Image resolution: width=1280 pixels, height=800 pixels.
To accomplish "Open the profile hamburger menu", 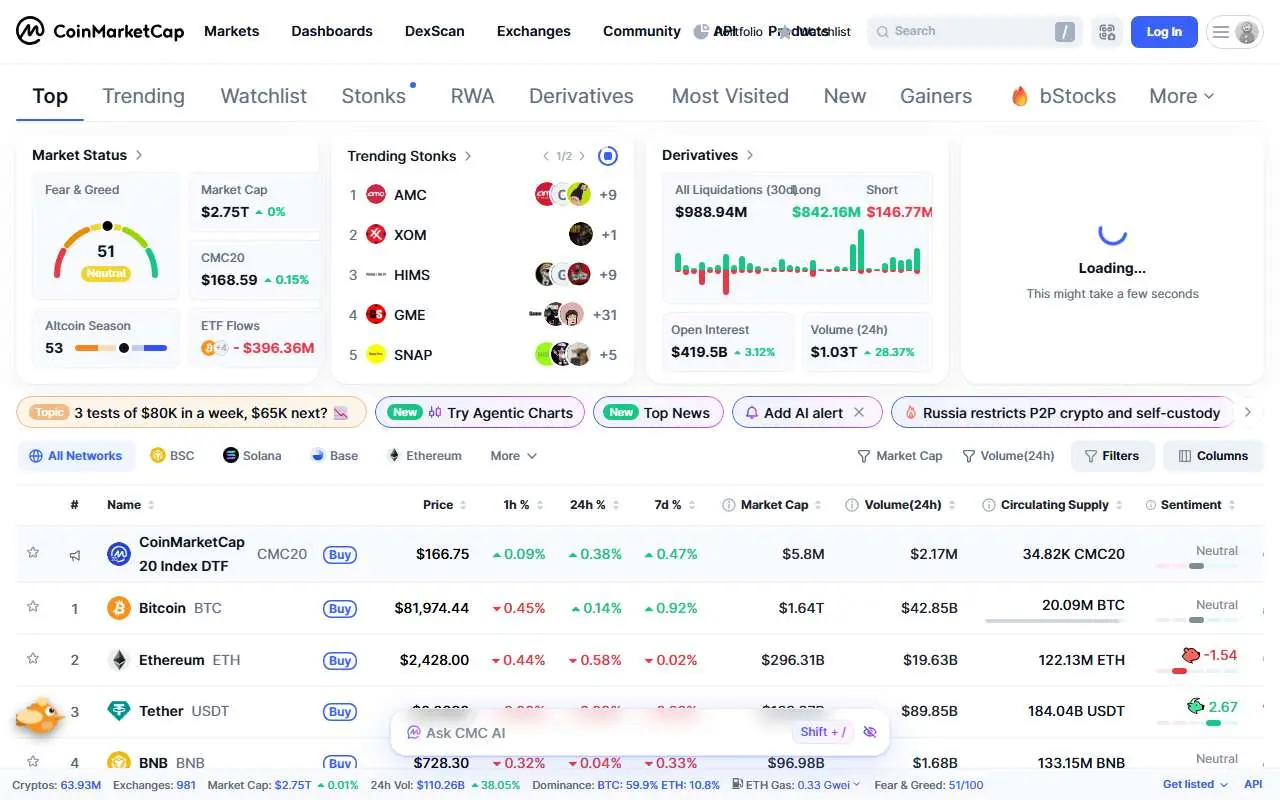I will 1235,32.
